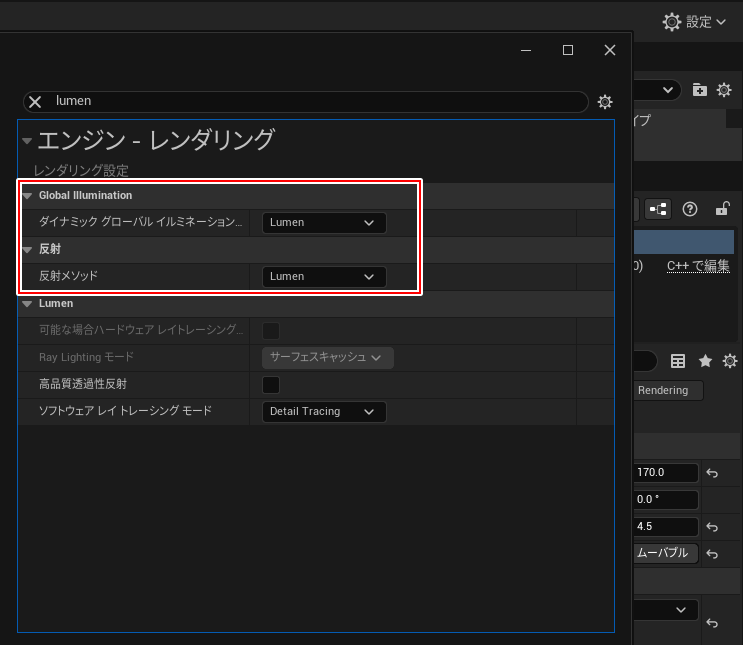Open project settings gear beside search bar
The height and width of the screenshot is (645, 743).
[x=605, y=102]
